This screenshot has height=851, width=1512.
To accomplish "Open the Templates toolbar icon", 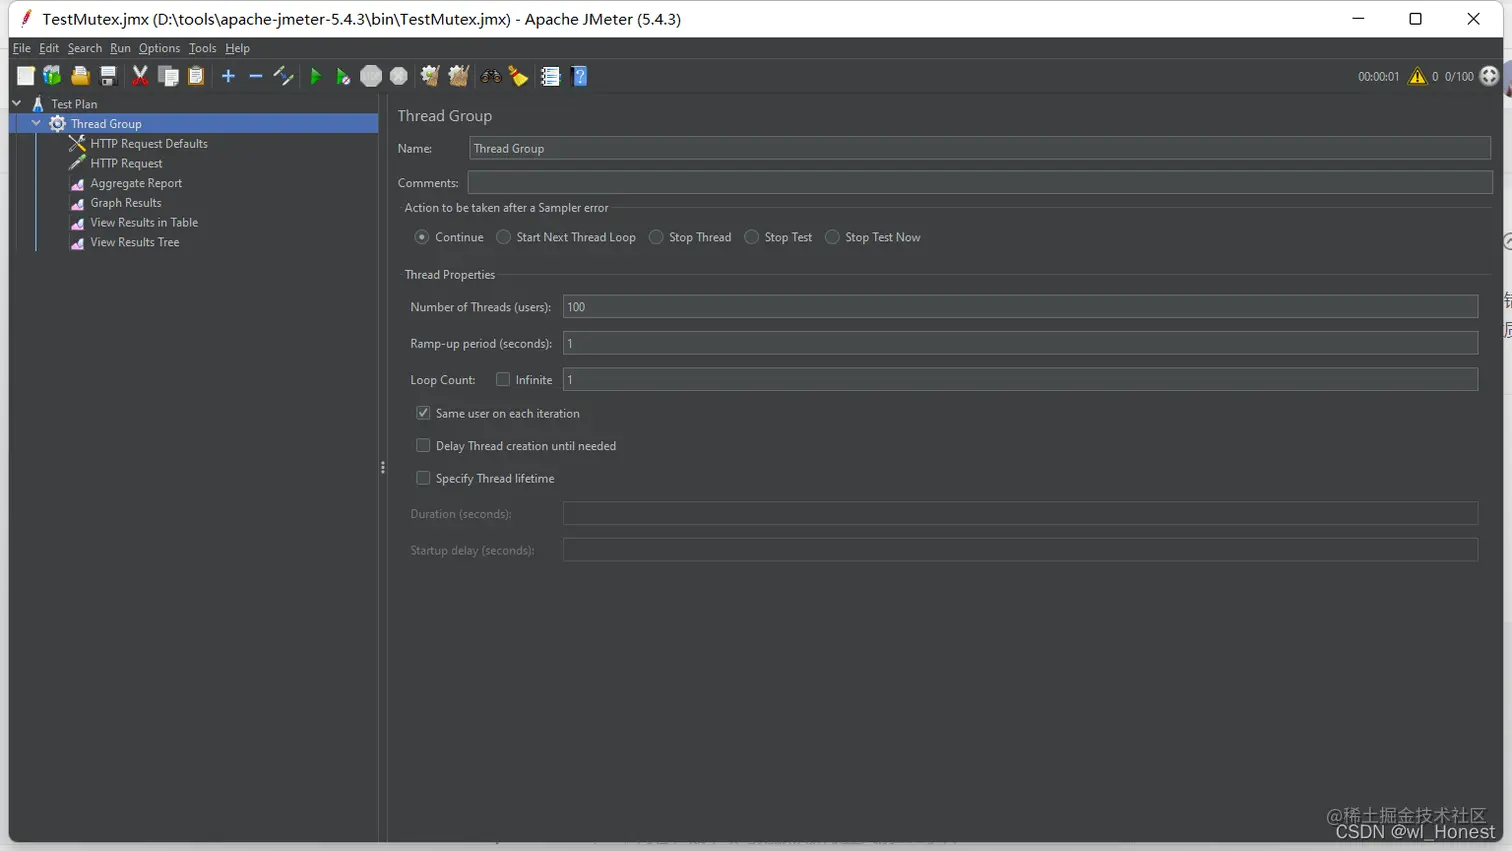I will [x=52, y=76].
